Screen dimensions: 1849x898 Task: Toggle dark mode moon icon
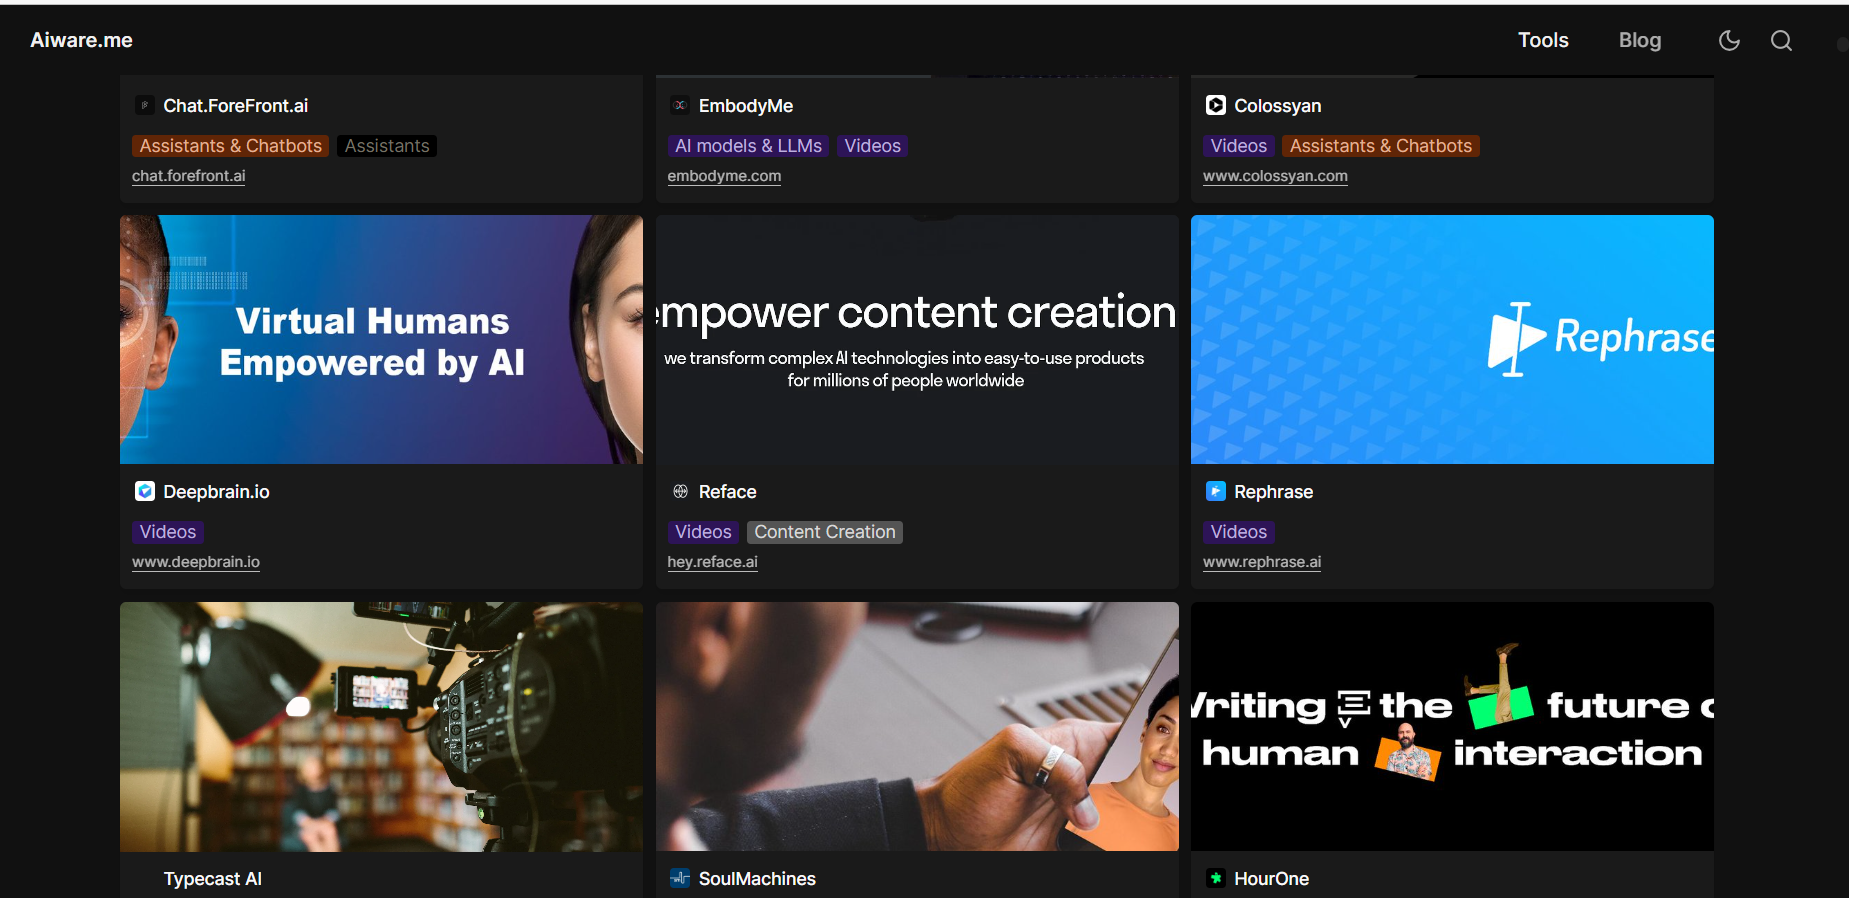point(1729,40)
